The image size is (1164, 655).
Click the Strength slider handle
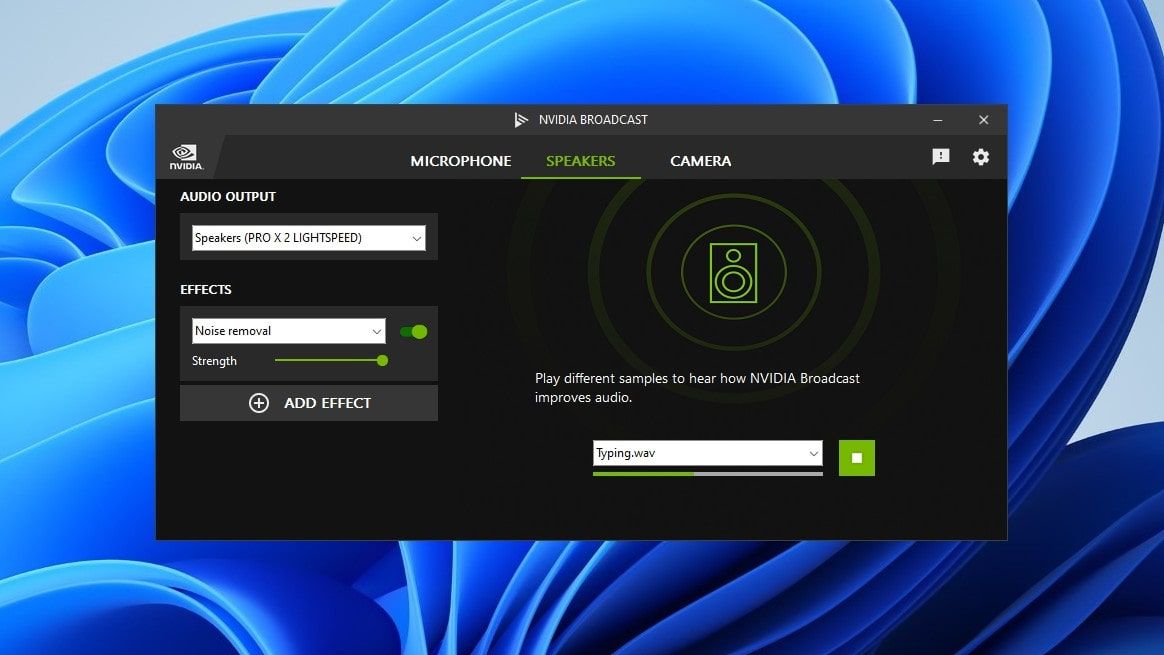click(x=382, y=361)
